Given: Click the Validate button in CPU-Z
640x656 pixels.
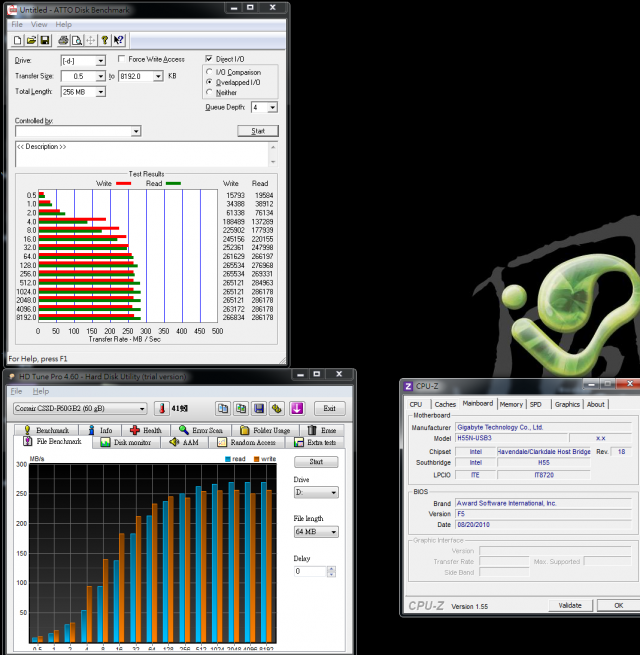Looking at the screenshot, I should (x=570, y=605).
